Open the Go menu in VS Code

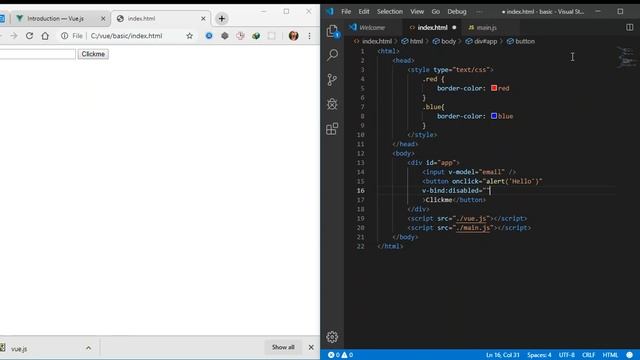pos(436,11)
